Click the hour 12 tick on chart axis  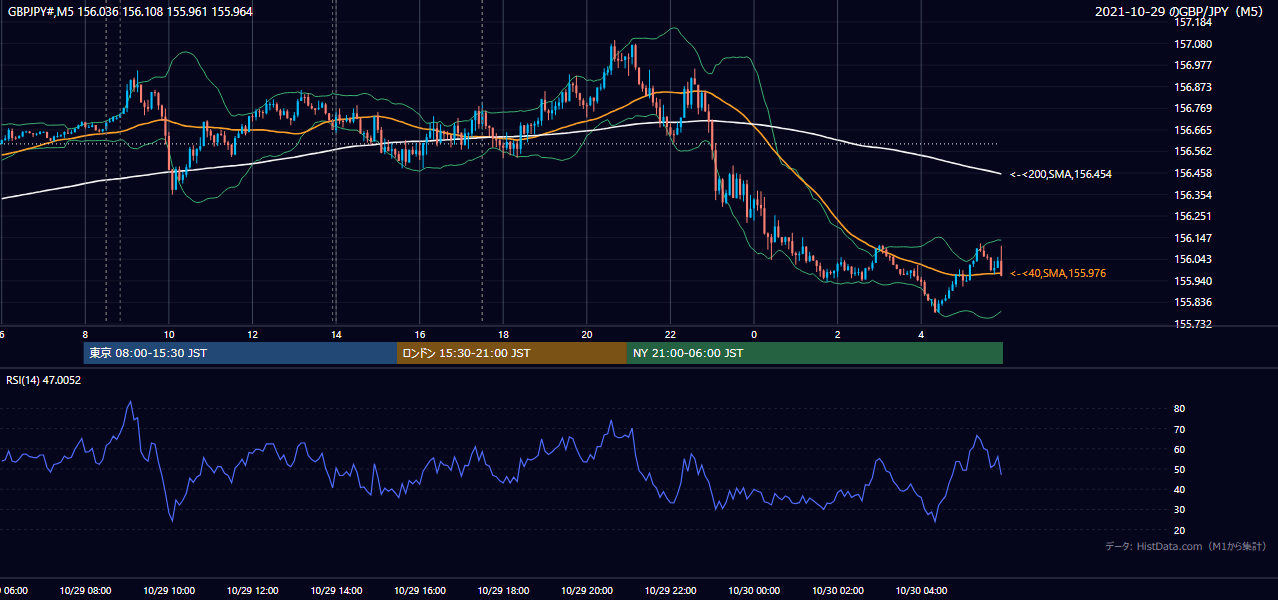point(252,334)
